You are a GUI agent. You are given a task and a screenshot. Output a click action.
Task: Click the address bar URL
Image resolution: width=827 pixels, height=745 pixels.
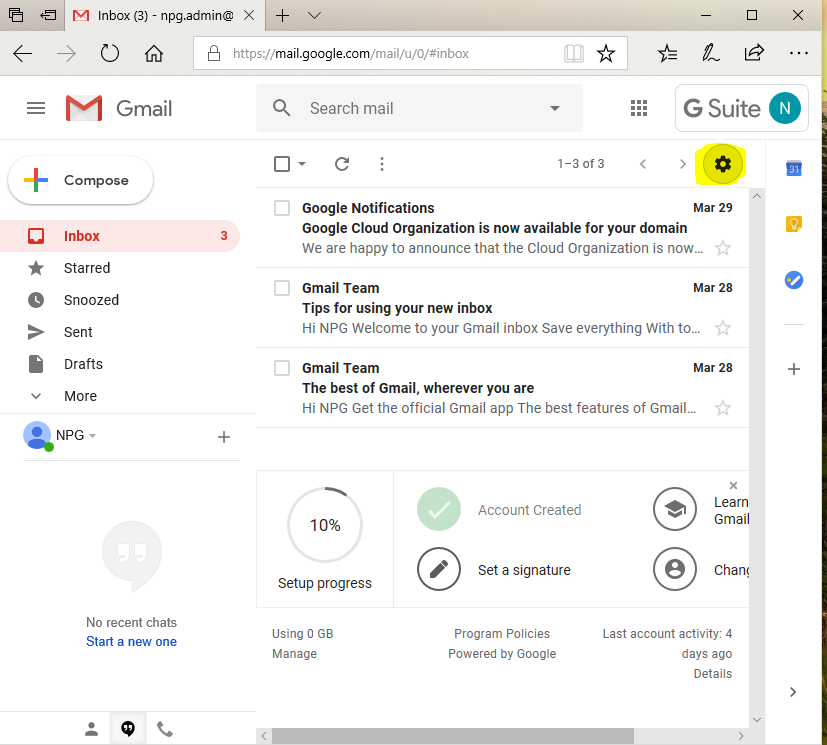coord(351,53)
